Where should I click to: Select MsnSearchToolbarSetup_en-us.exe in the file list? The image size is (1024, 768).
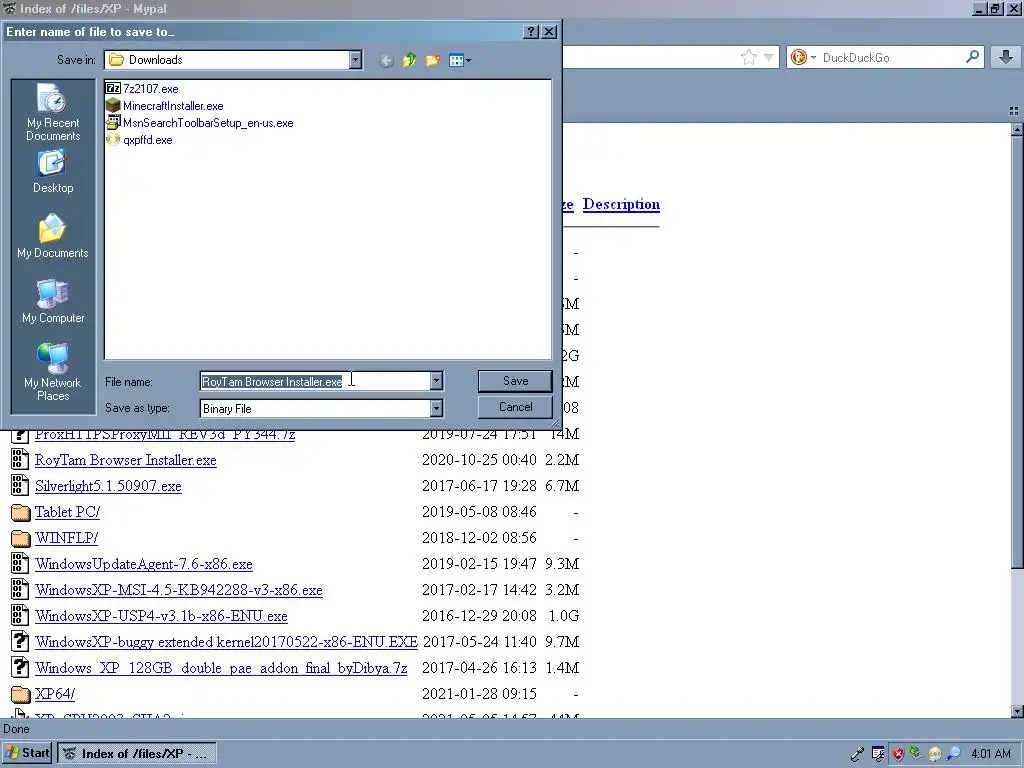click(x=200, y=122)
